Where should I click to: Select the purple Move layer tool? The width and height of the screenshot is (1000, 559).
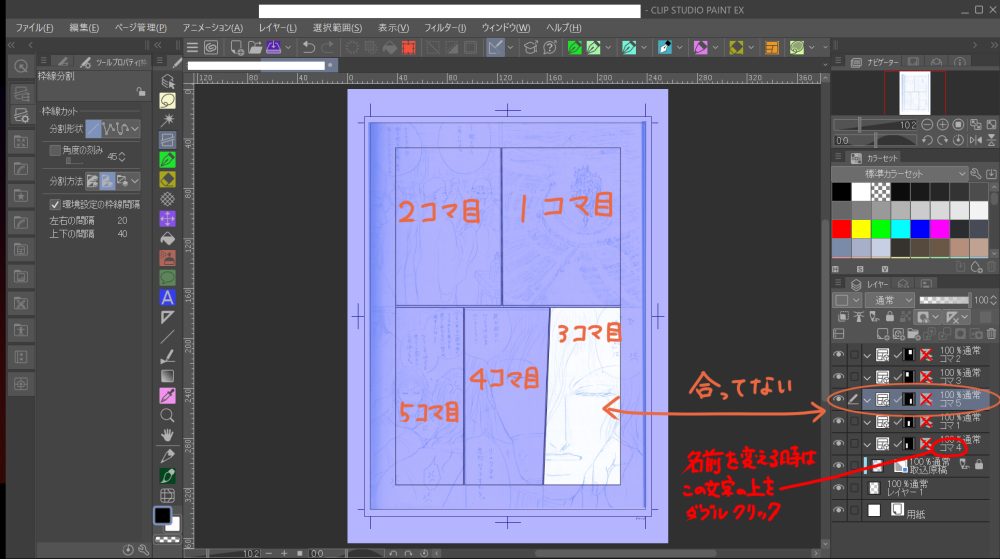pyautogui.click(x=167, y=219)
